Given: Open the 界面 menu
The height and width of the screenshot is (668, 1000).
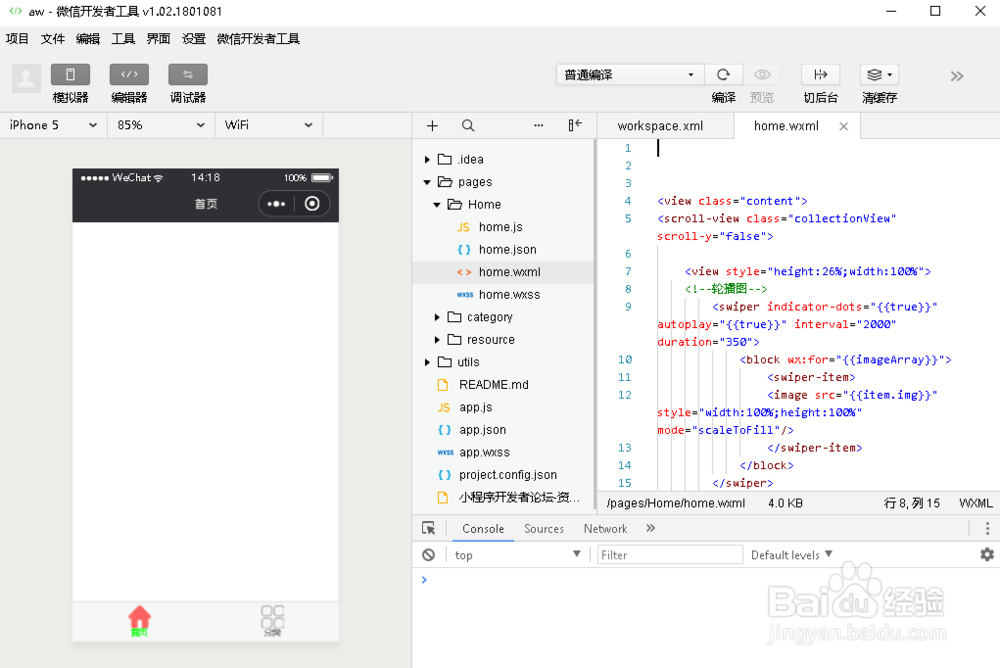Looking at the screenshot, I should 158,39.
